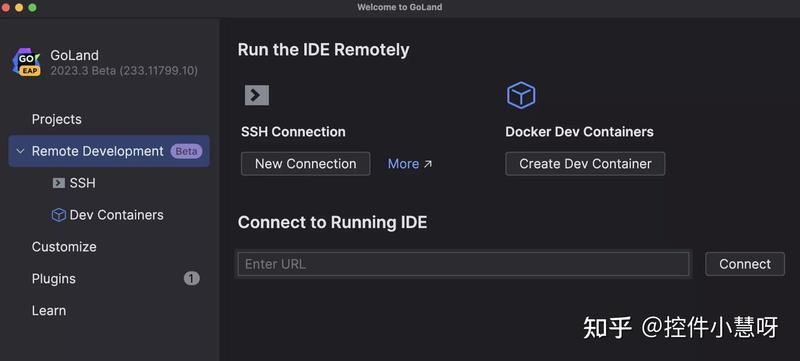Click the Plugins update count badge
The height and width of the screenshot is (361, 800).
pyautogui.click(x=192, y=278)
